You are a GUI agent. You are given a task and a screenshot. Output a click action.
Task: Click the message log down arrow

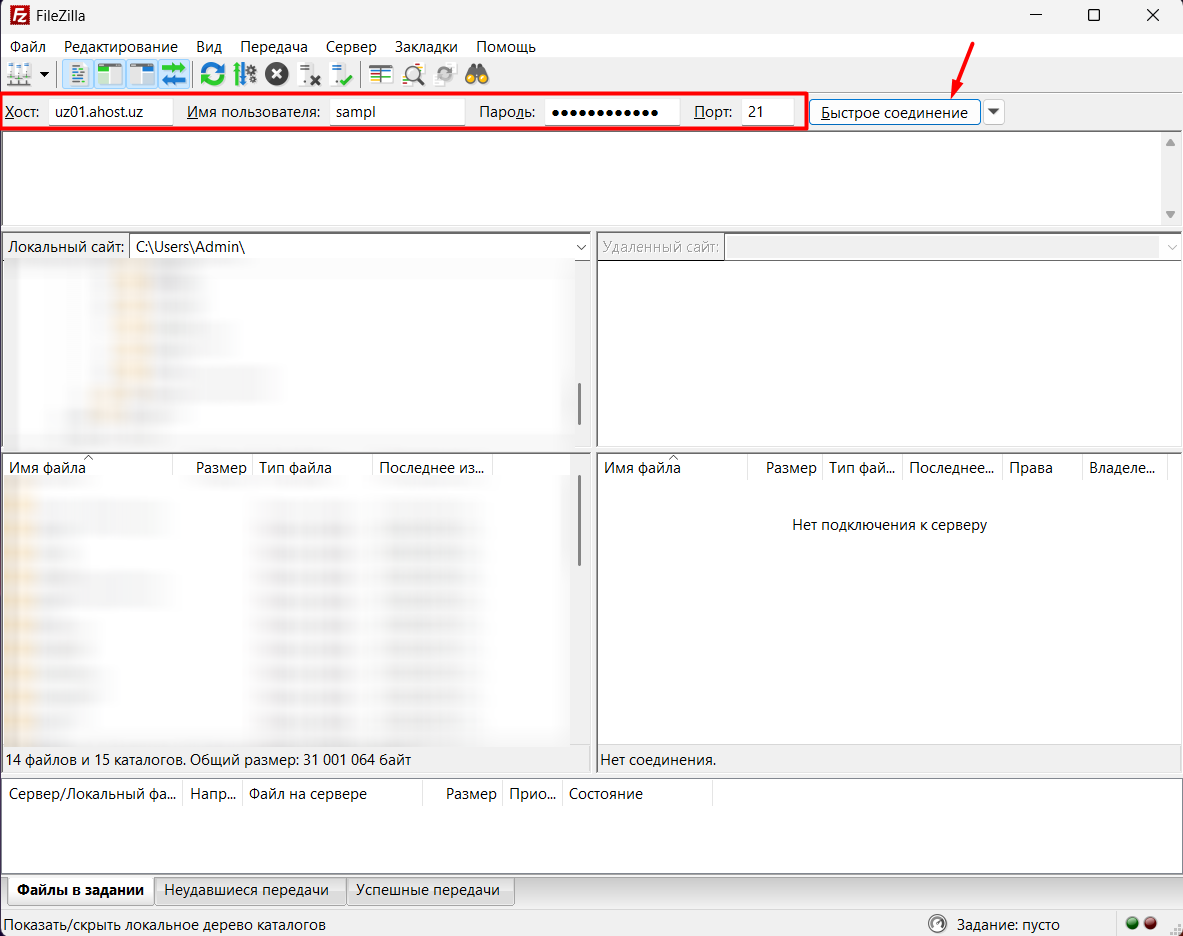click(x=1170, y=215)
